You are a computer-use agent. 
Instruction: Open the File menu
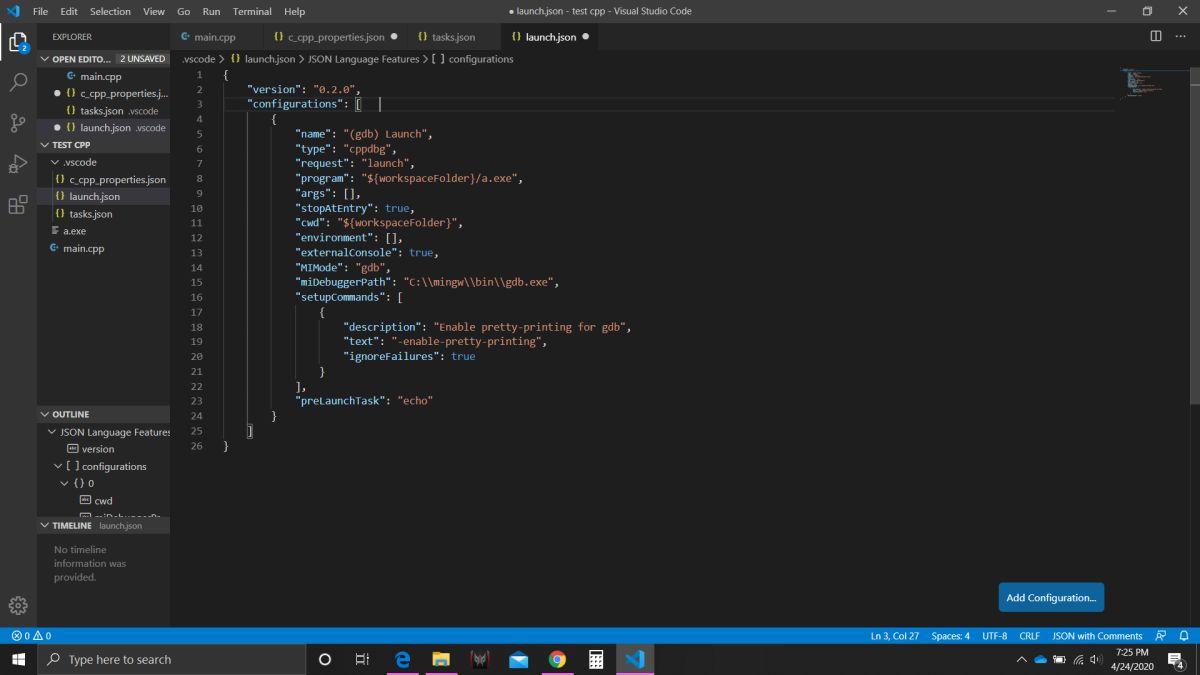click(40, 11)
